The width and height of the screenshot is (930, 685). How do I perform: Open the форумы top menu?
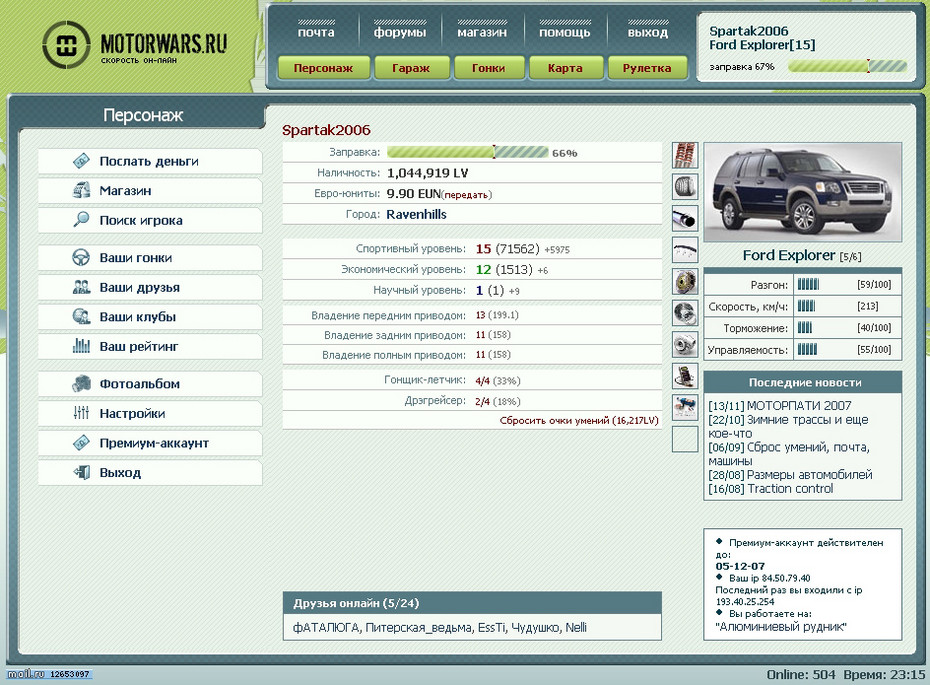pyautogui.click(x=400, y=32)
